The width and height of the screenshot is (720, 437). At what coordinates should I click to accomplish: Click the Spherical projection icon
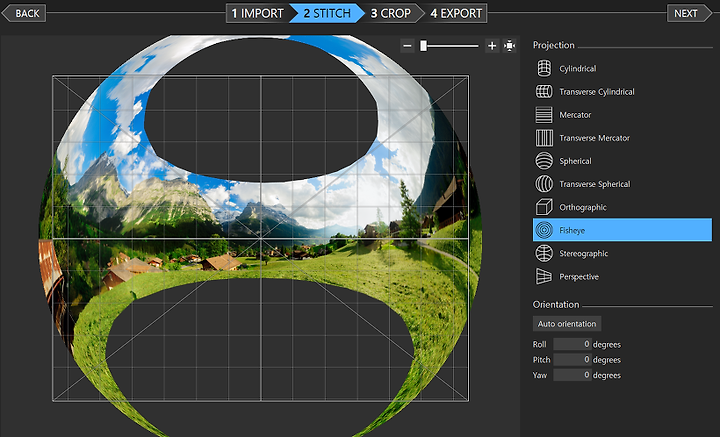(x=544, y=161)
